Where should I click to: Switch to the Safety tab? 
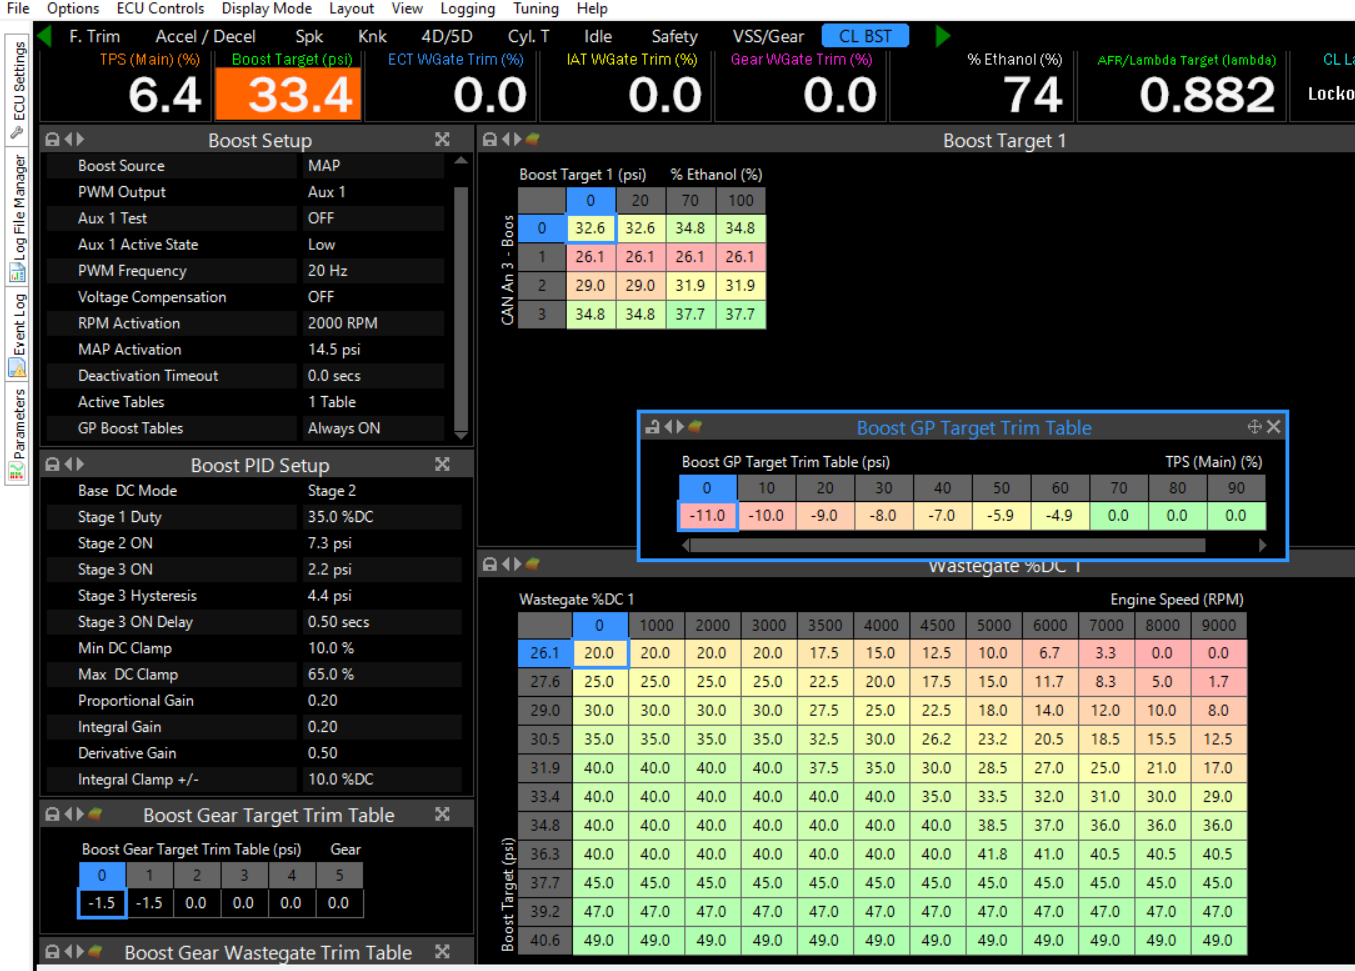(674, 37)
